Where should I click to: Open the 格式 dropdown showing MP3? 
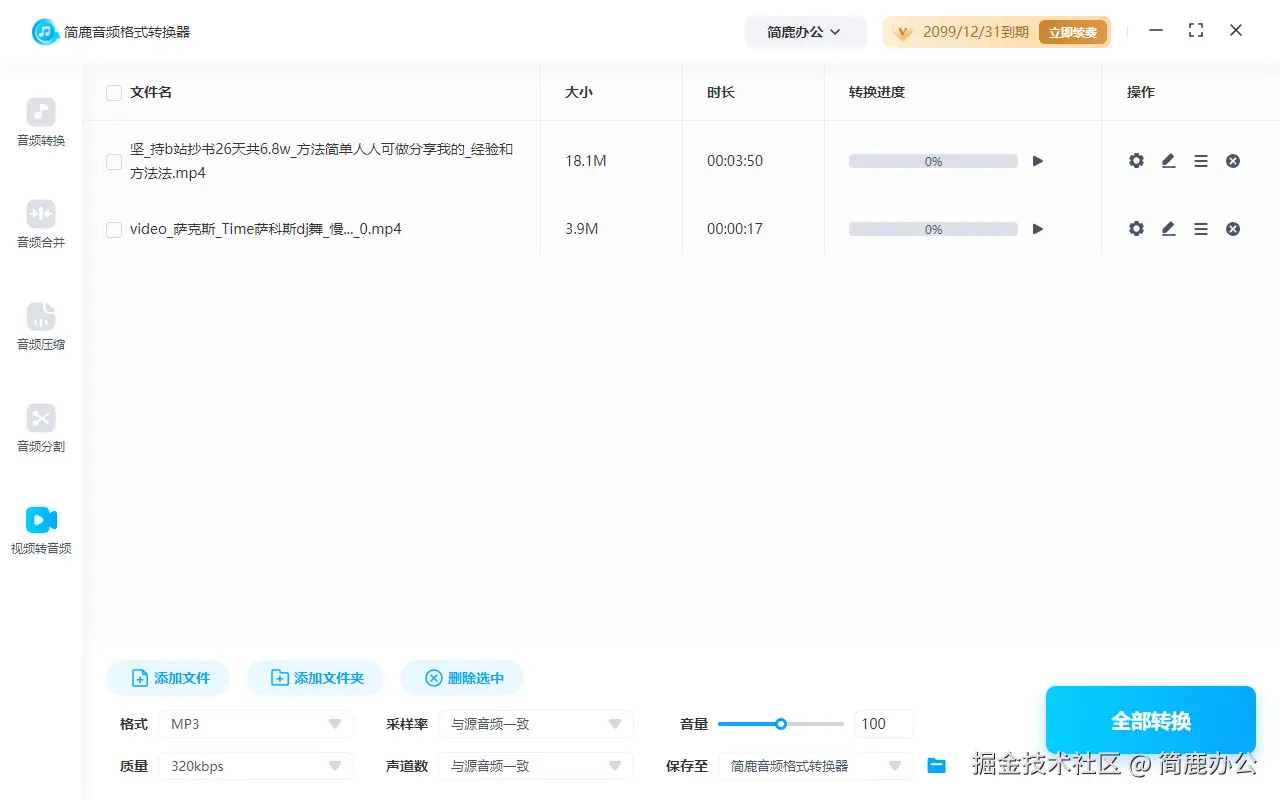coord(255,723)
